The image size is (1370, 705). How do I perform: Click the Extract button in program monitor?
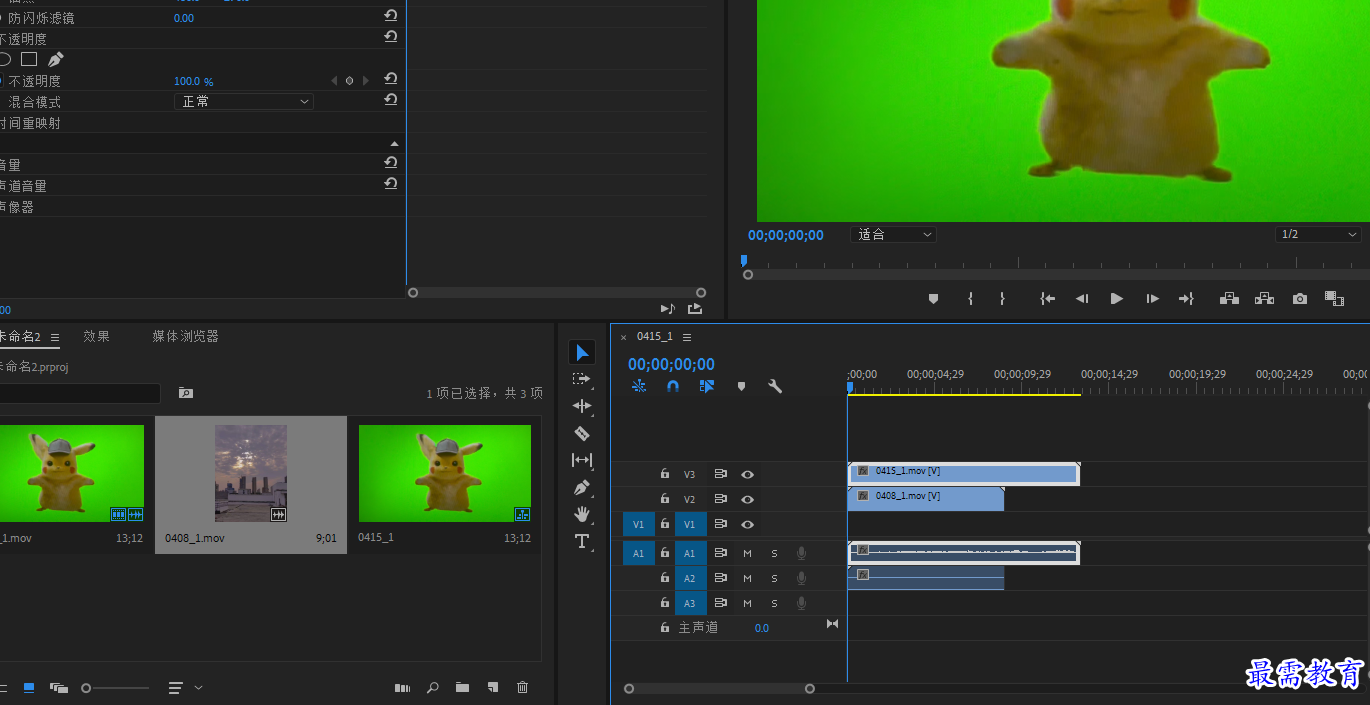point(1265,298)
